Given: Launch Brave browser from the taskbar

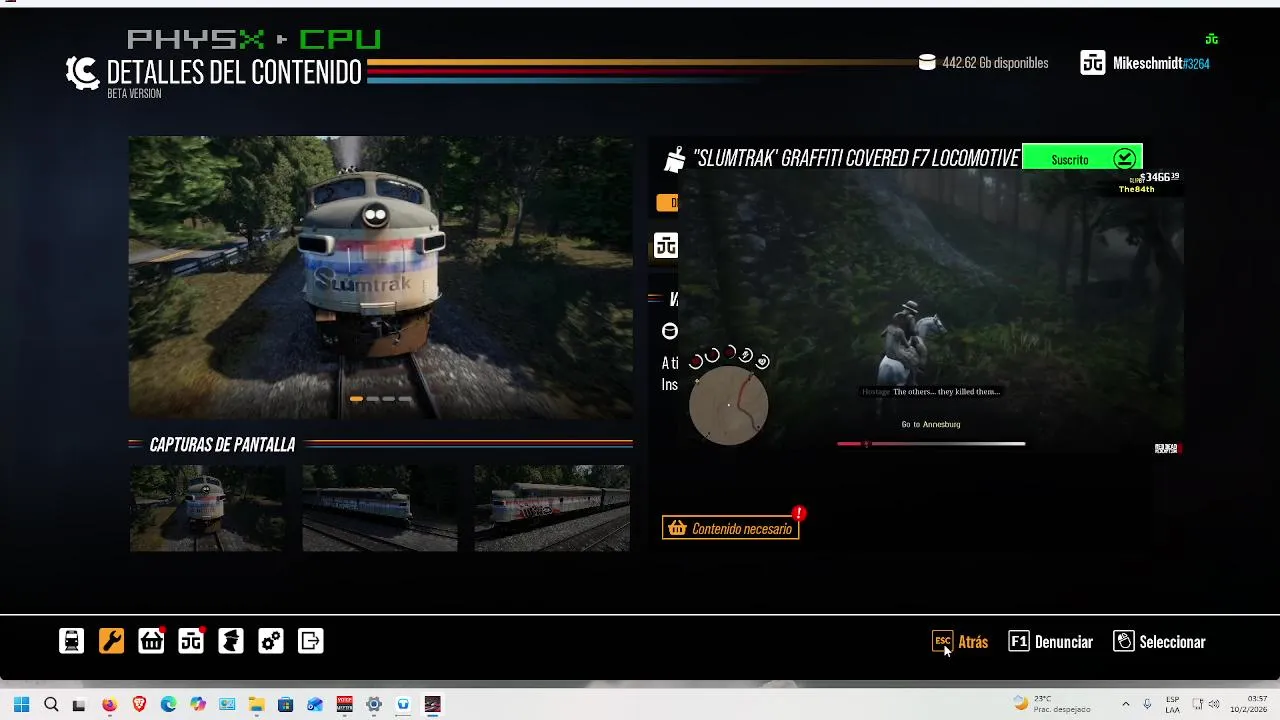Looking at the screenshot, I should (x=139, y=704).
